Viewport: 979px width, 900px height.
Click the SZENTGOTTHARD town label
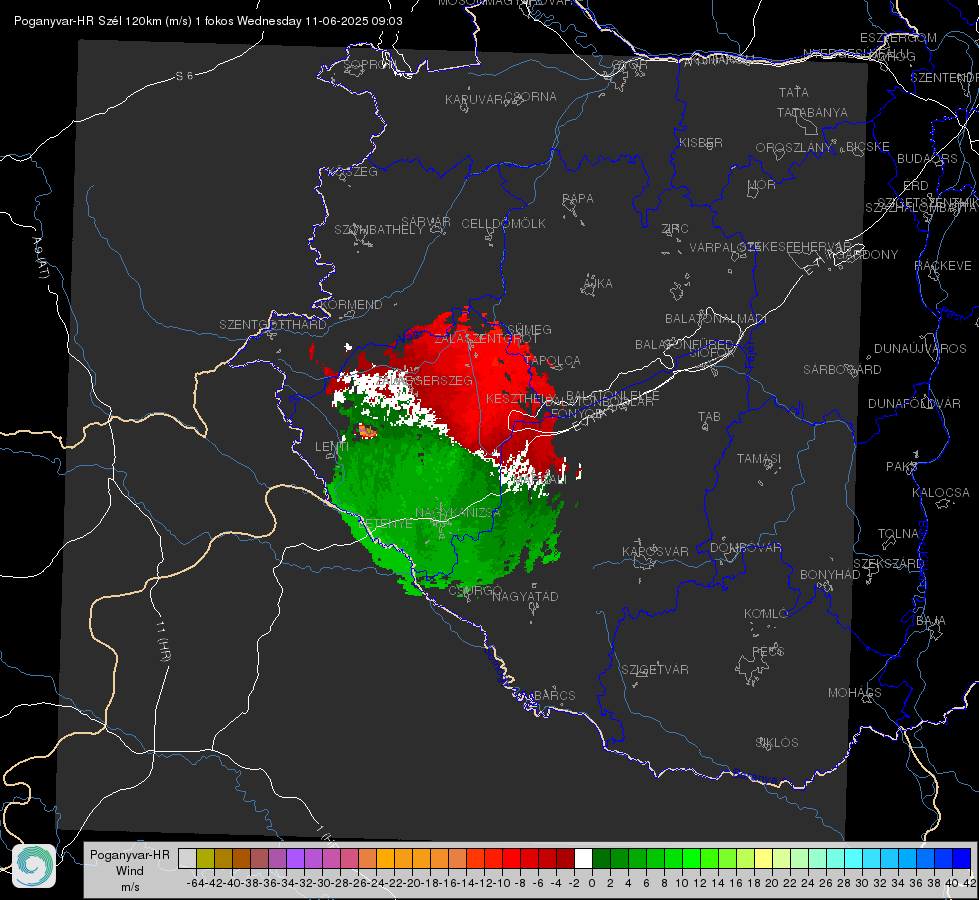[x=273, y=325]
